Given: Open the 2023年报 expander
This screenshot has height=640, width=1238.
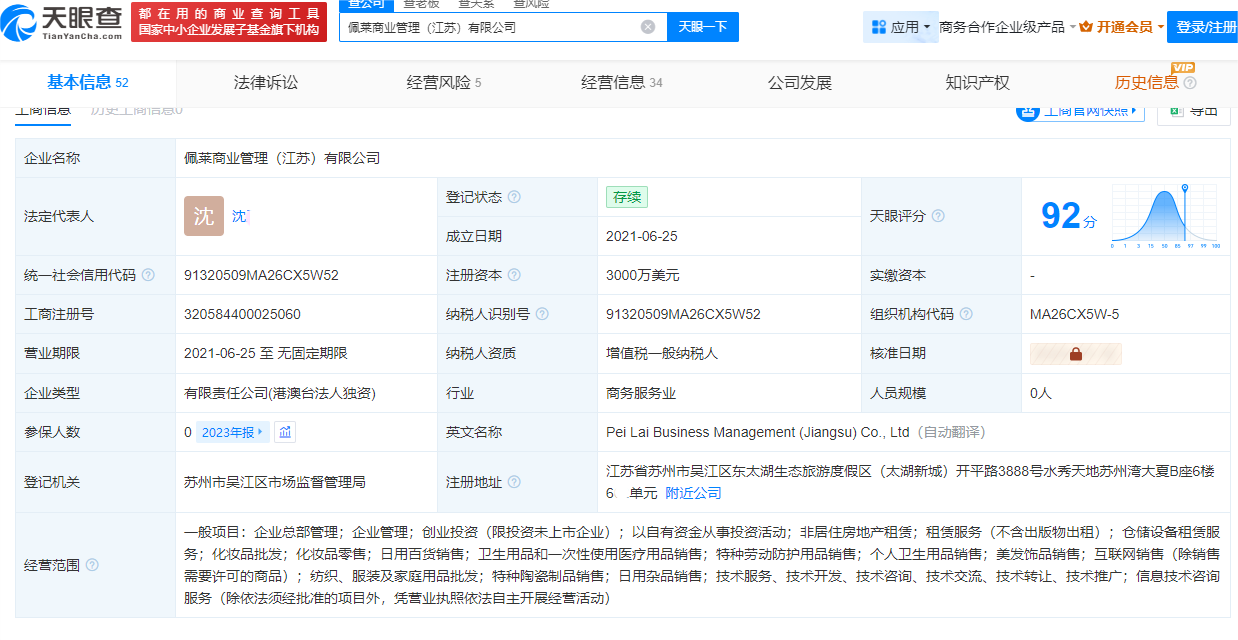Looking at the screenshot, I should click(x=233, y=432).
